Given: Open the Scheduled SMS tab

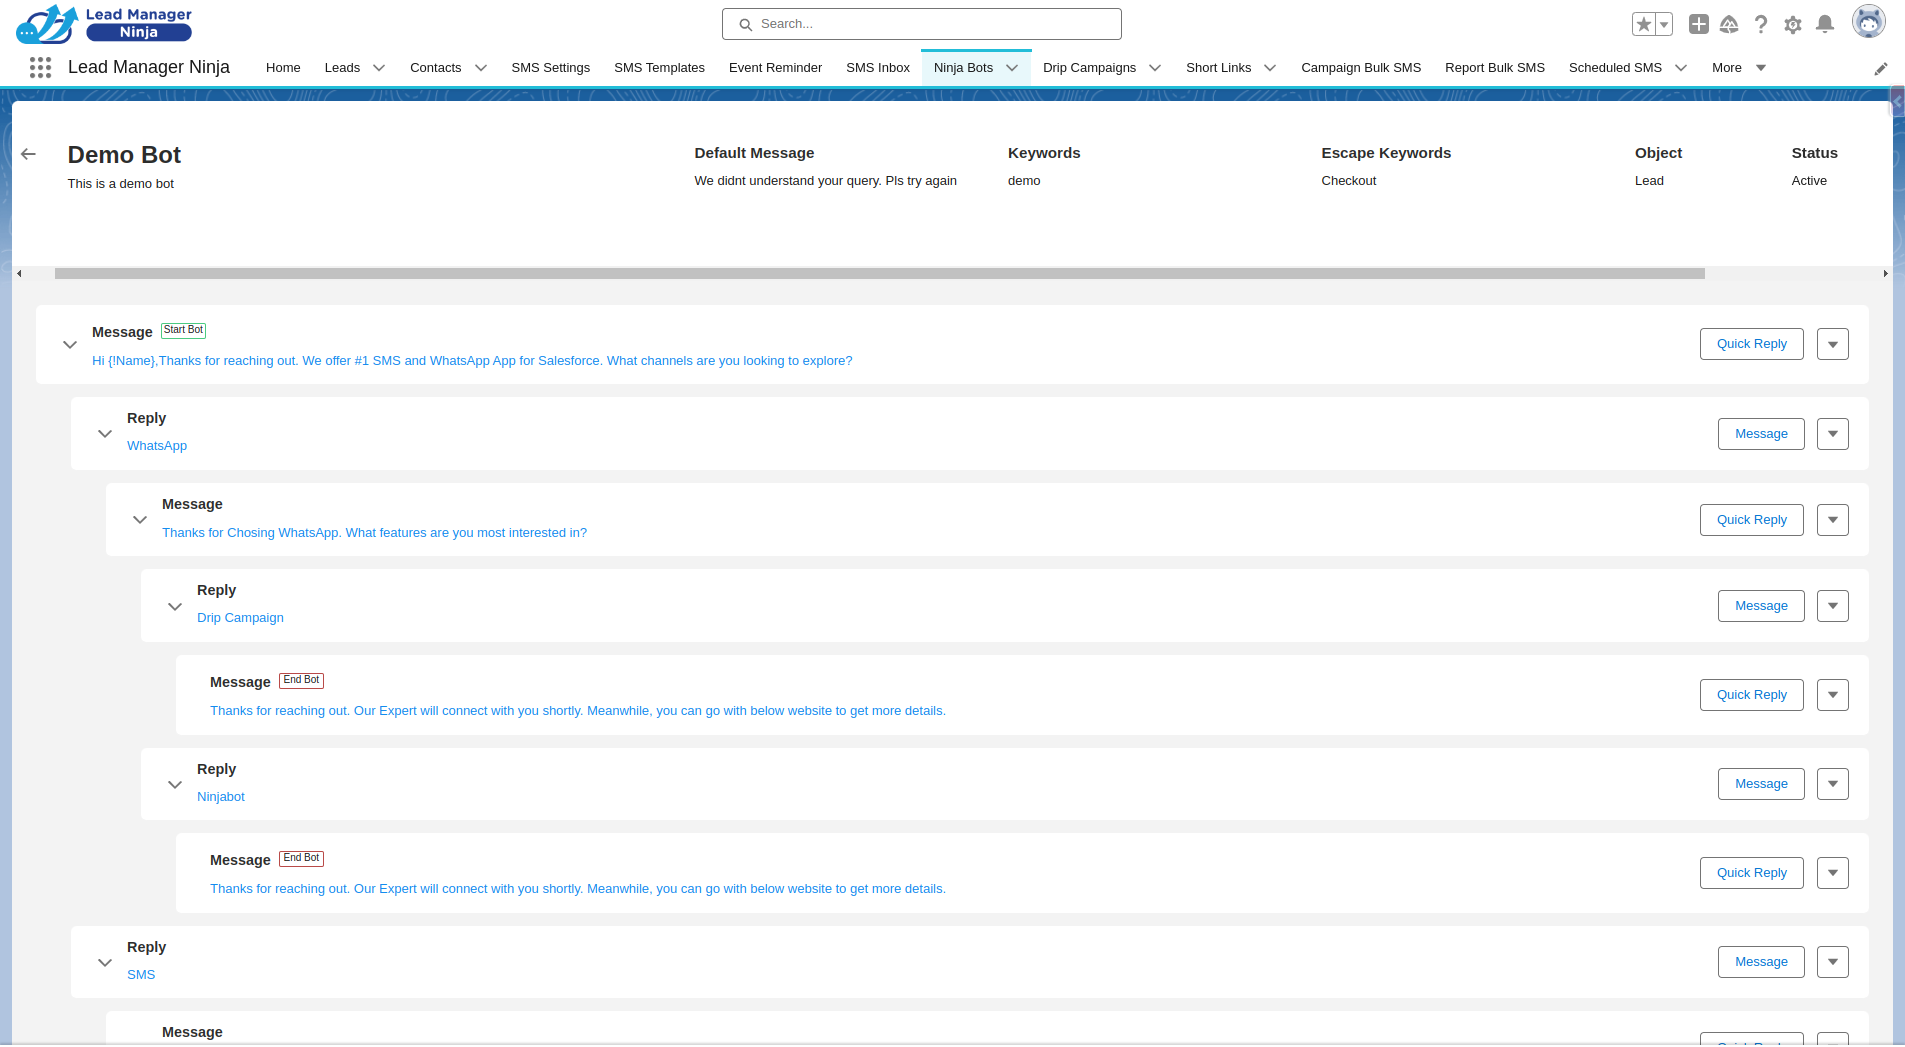Looking at the screenshot, I should point(1615,68).
